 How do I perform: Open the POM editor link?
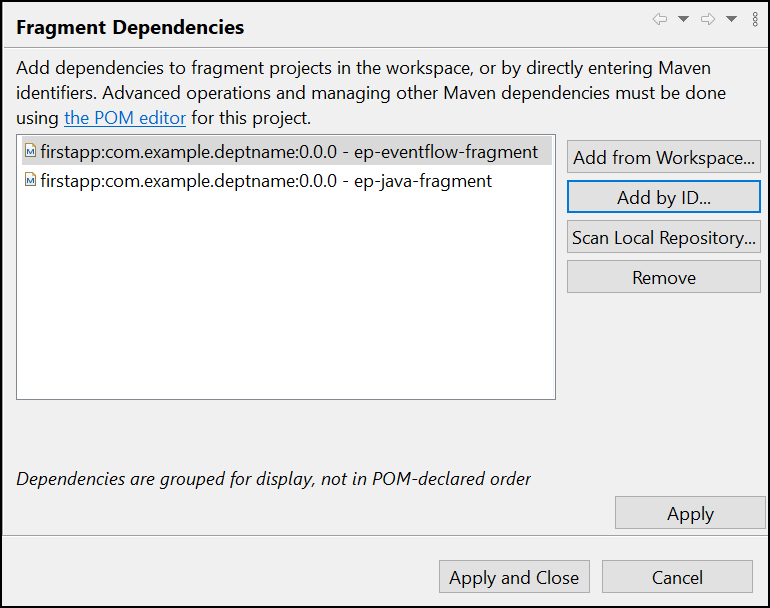pos(125,118)
